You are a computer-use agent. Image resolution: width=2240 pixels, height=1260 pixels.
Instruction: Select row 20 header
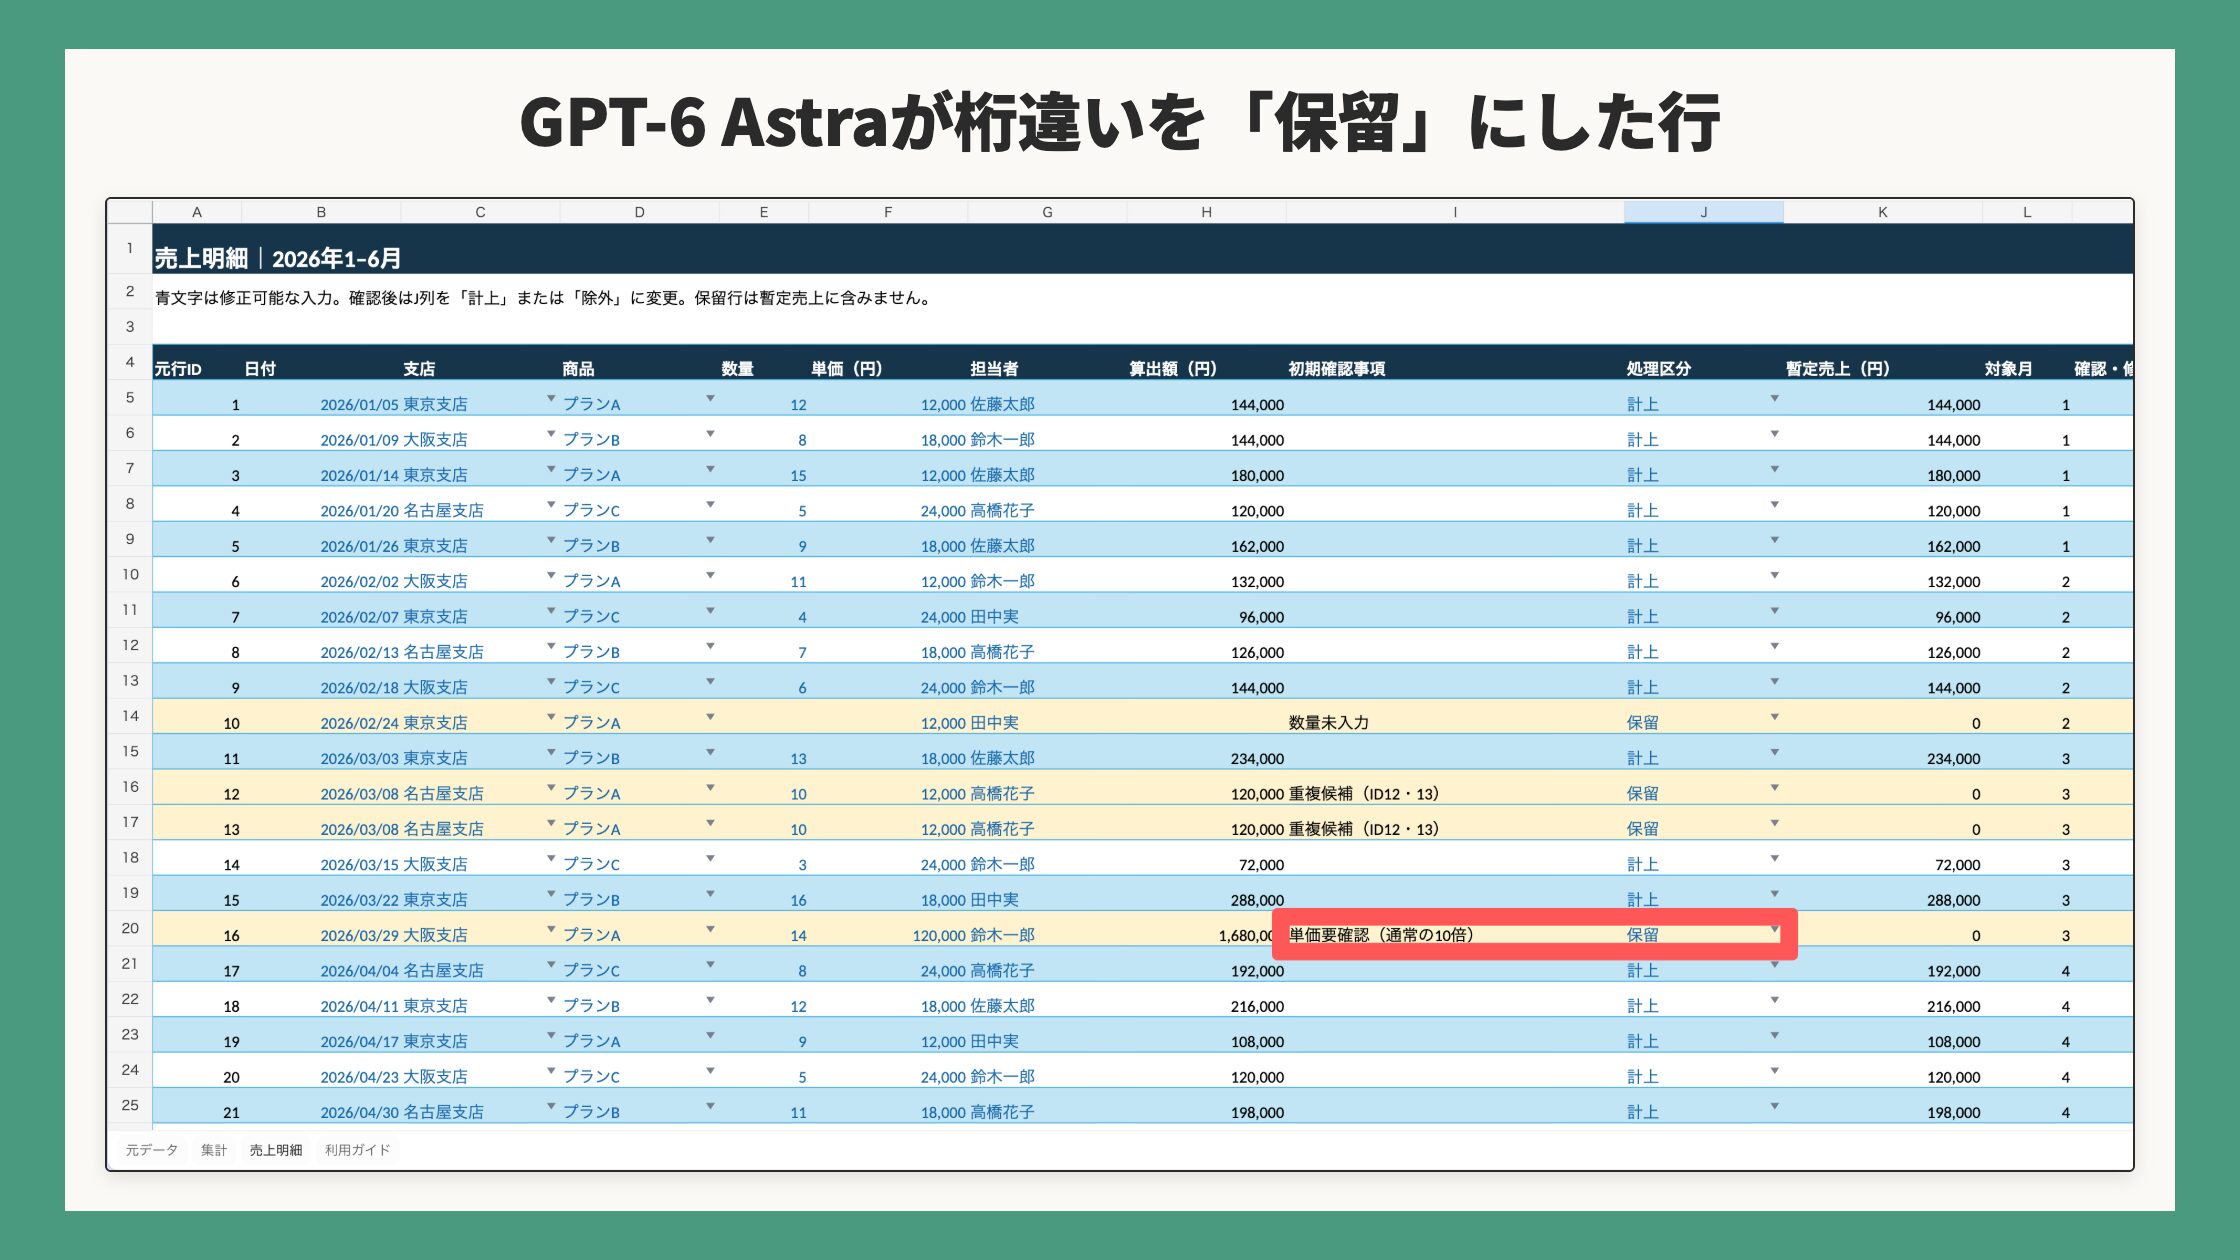tap(130, 928)
